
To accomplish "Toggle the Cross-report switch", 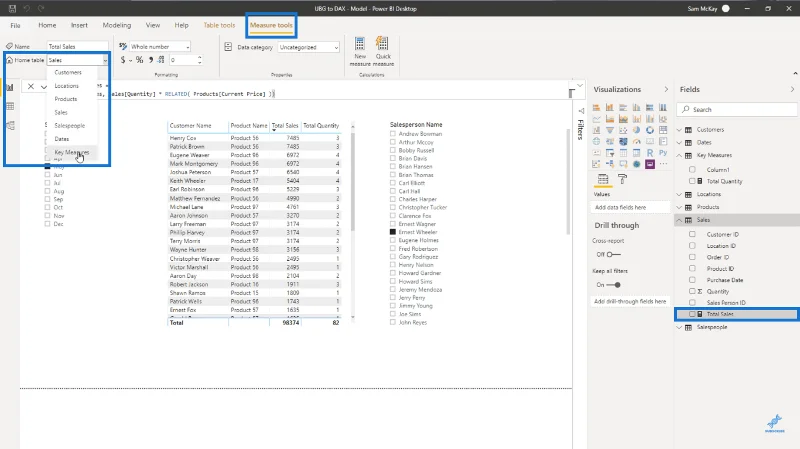I will 613,254.
